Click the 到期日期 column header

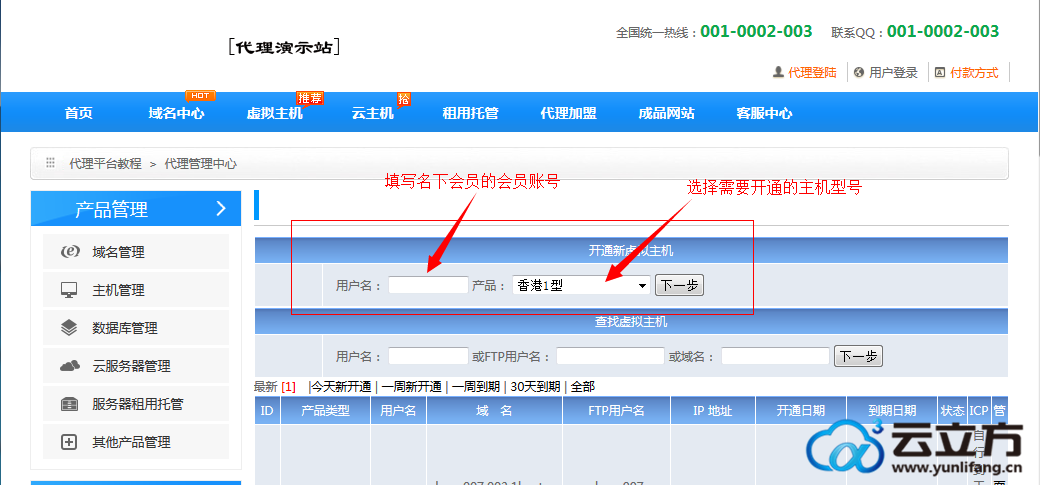[893, 411]
